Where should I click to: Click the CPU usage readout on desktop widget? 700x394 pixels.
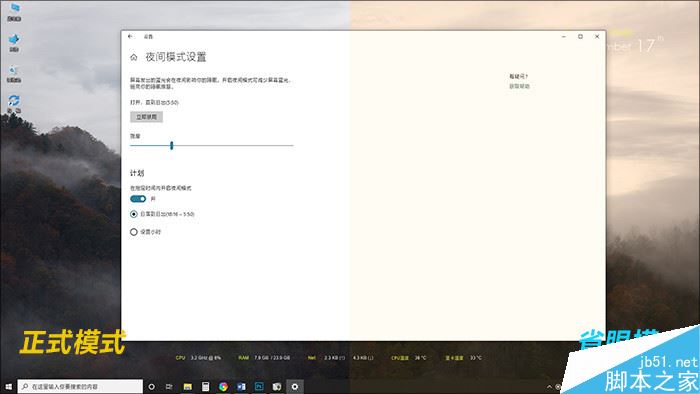pos(198,358)
